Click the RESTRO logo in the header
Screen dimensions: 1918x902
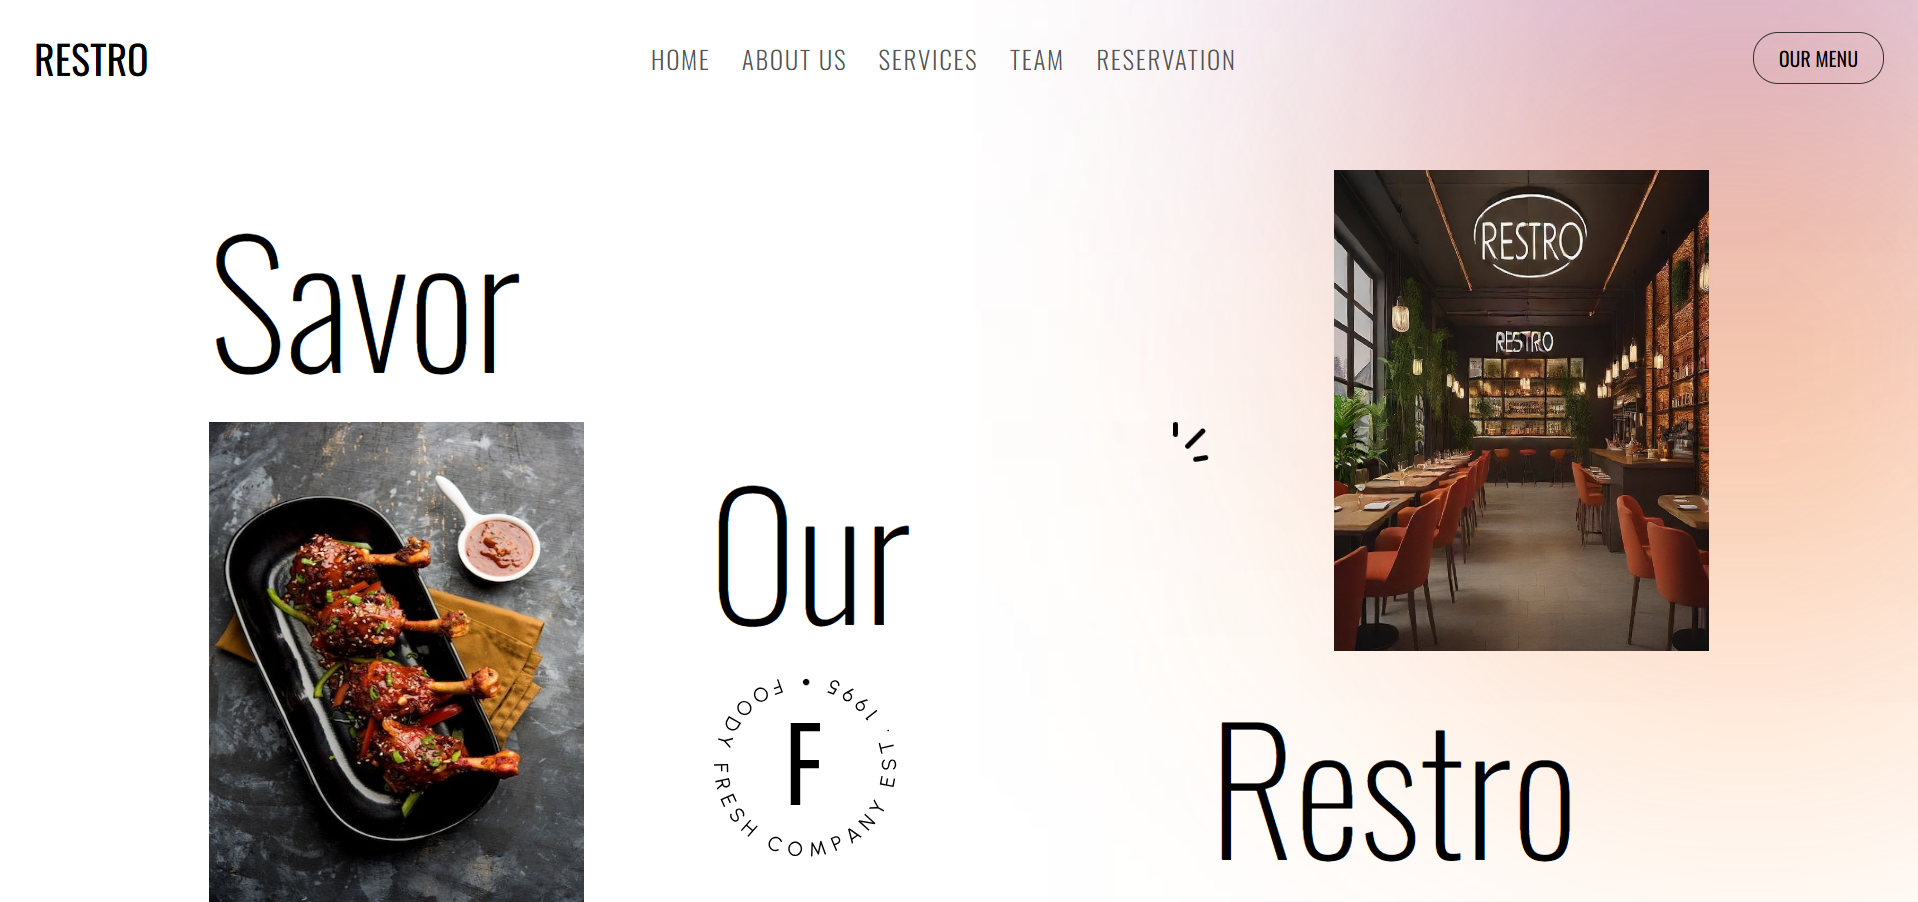click(x=91, y=60)
